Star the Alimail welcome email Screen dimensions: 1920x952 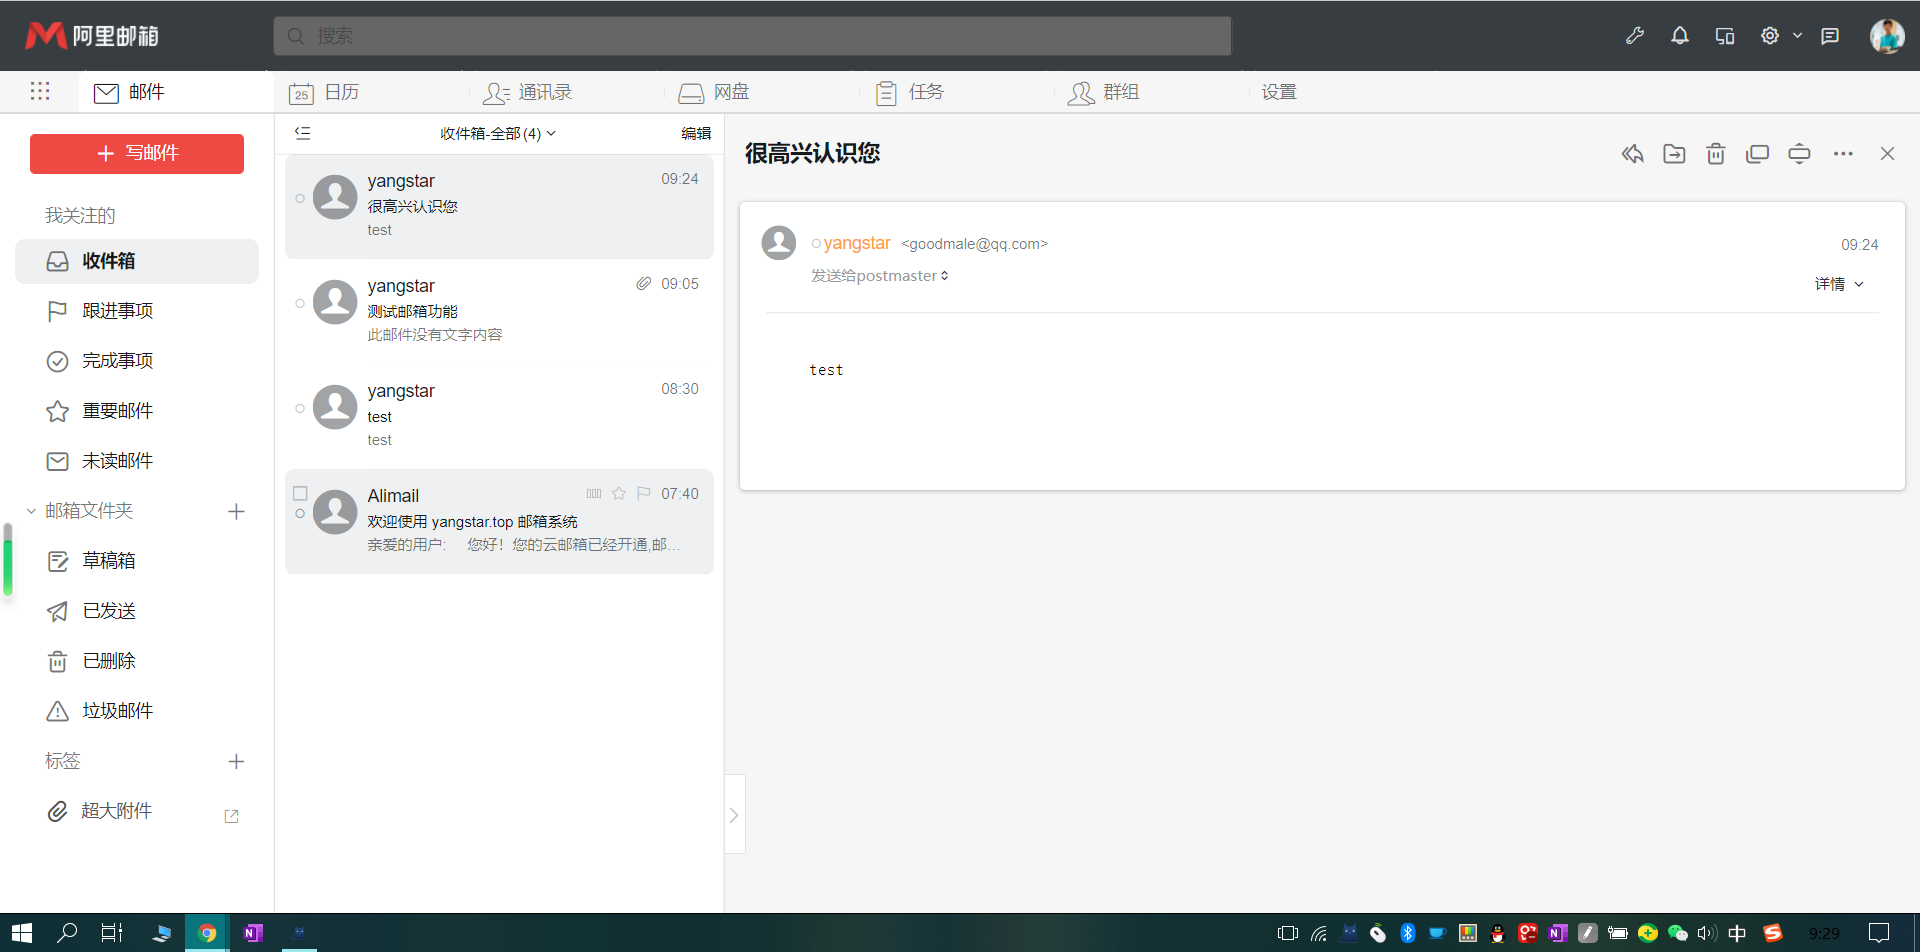[619, 493]
